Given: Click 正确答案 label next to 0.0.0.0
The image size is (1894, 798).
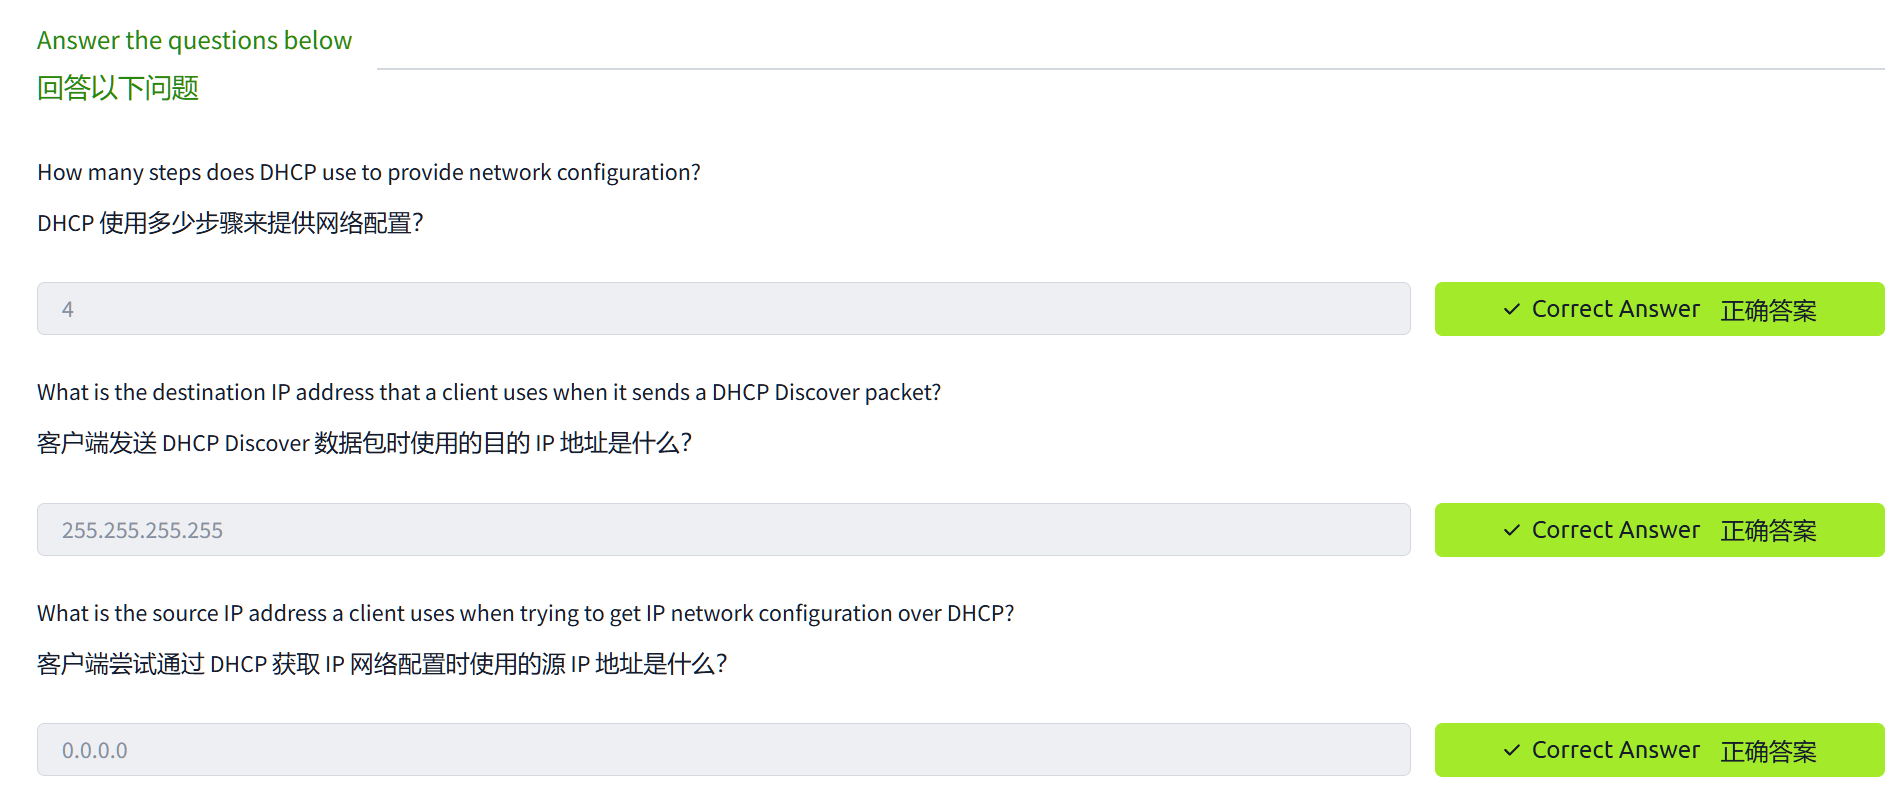Looking at the screenshot, I should (1767, 751).
